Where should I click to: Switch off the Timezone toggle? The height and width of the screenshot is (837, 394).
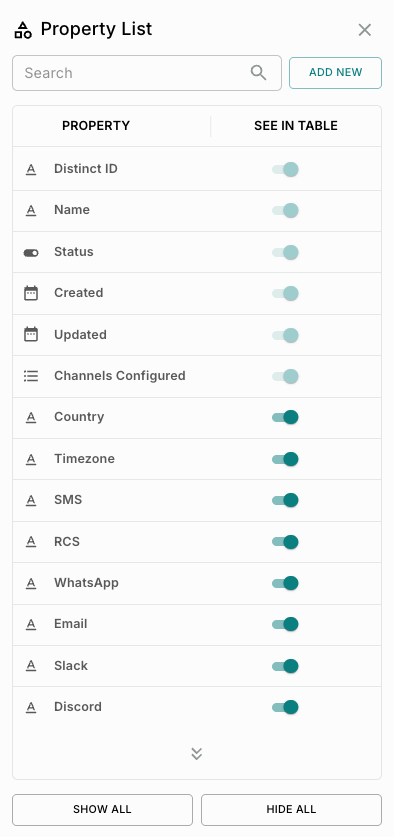click(285, 459)
